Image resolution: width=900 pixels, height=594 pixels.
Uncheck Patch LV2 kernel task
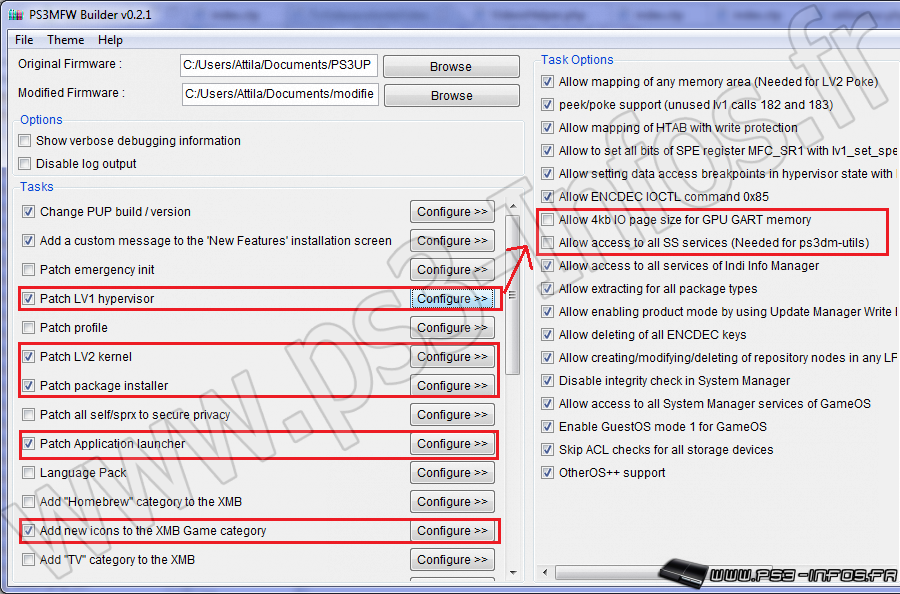(28, 356)
